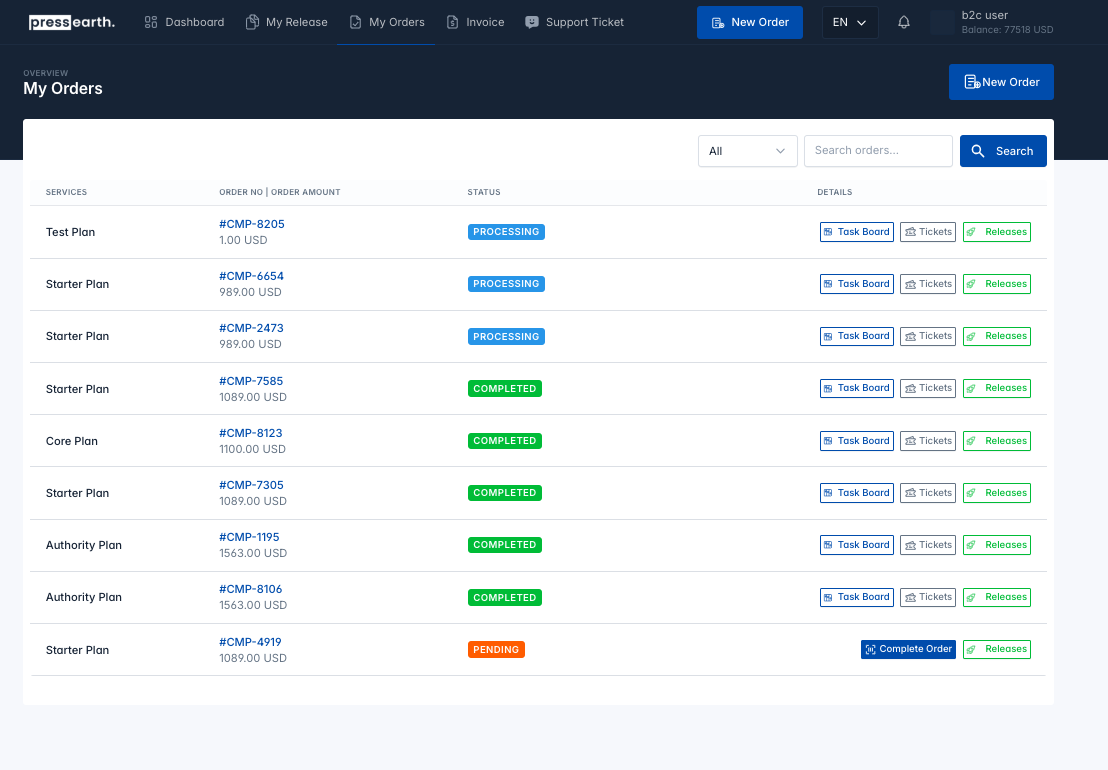Screen dimensions: 1108x770
Task: Open order link #CMP-7305
Action: point(252,485)
